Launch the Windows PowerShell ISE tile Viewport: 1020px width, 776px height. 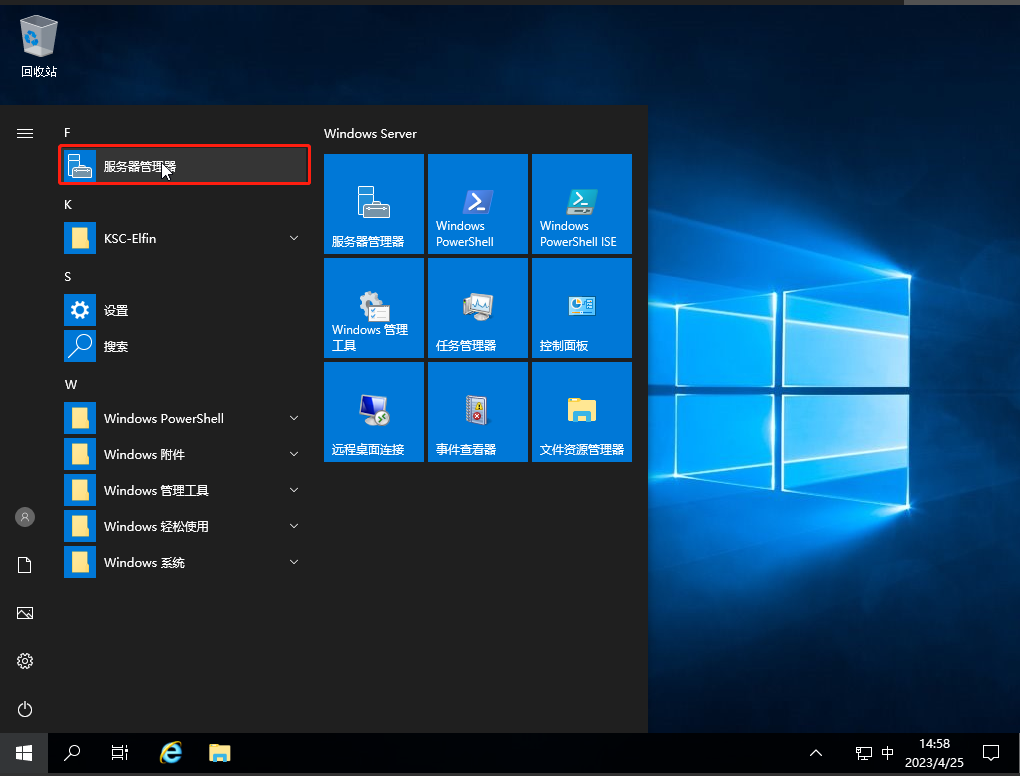coord(581,204)
